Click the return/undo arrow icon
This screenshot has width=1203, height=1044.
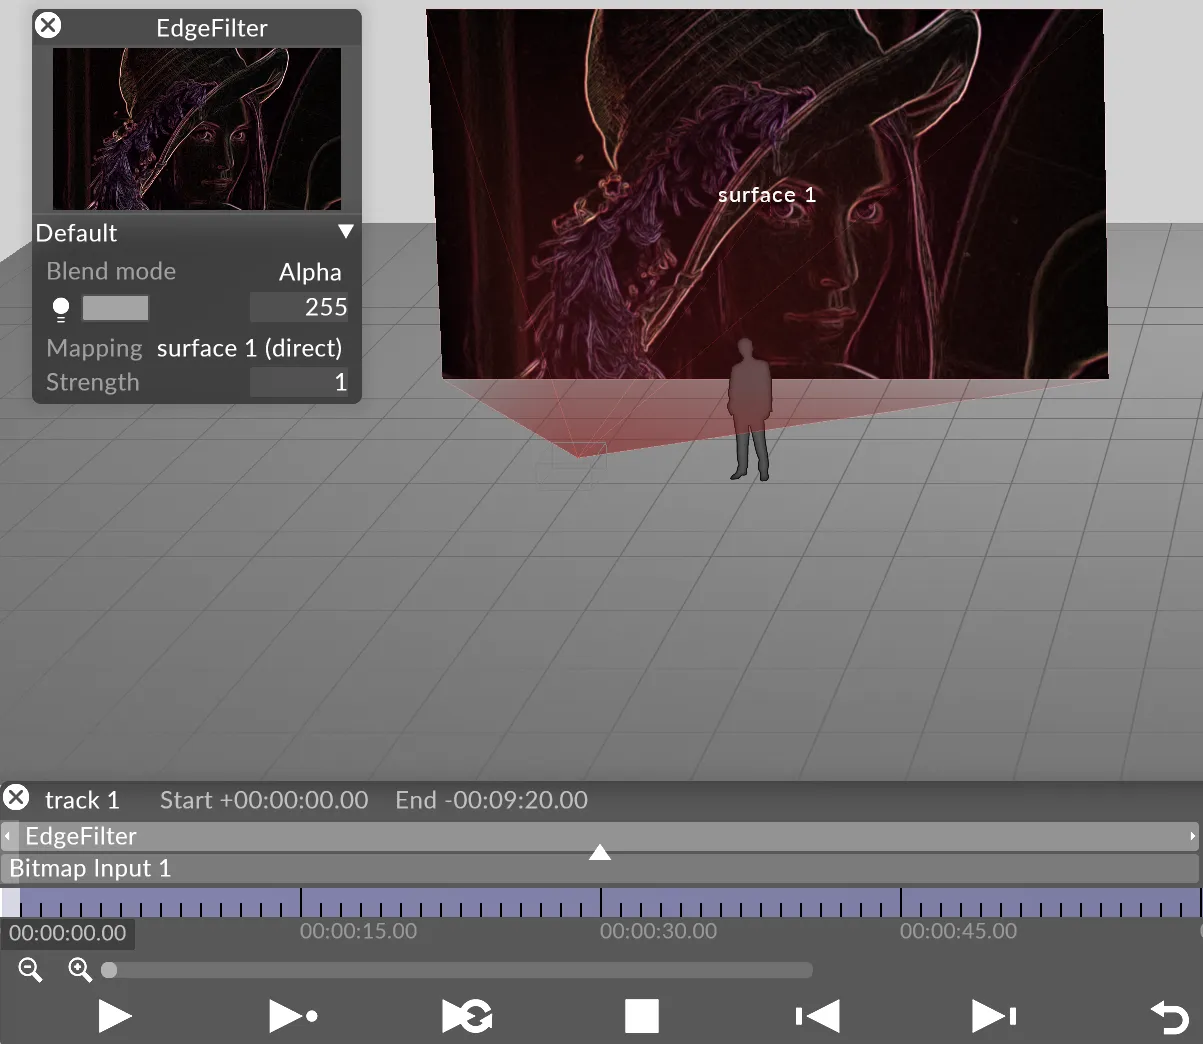[x=1168, y=1017]
